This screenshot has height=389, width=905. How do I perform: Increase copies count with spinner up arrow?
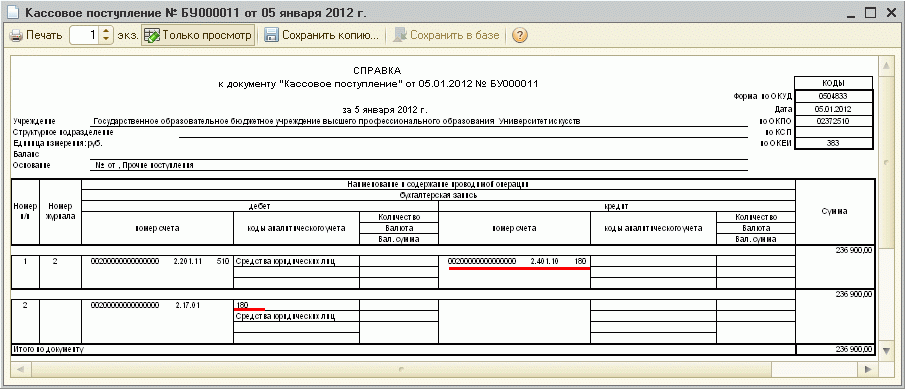pos(106,31)
